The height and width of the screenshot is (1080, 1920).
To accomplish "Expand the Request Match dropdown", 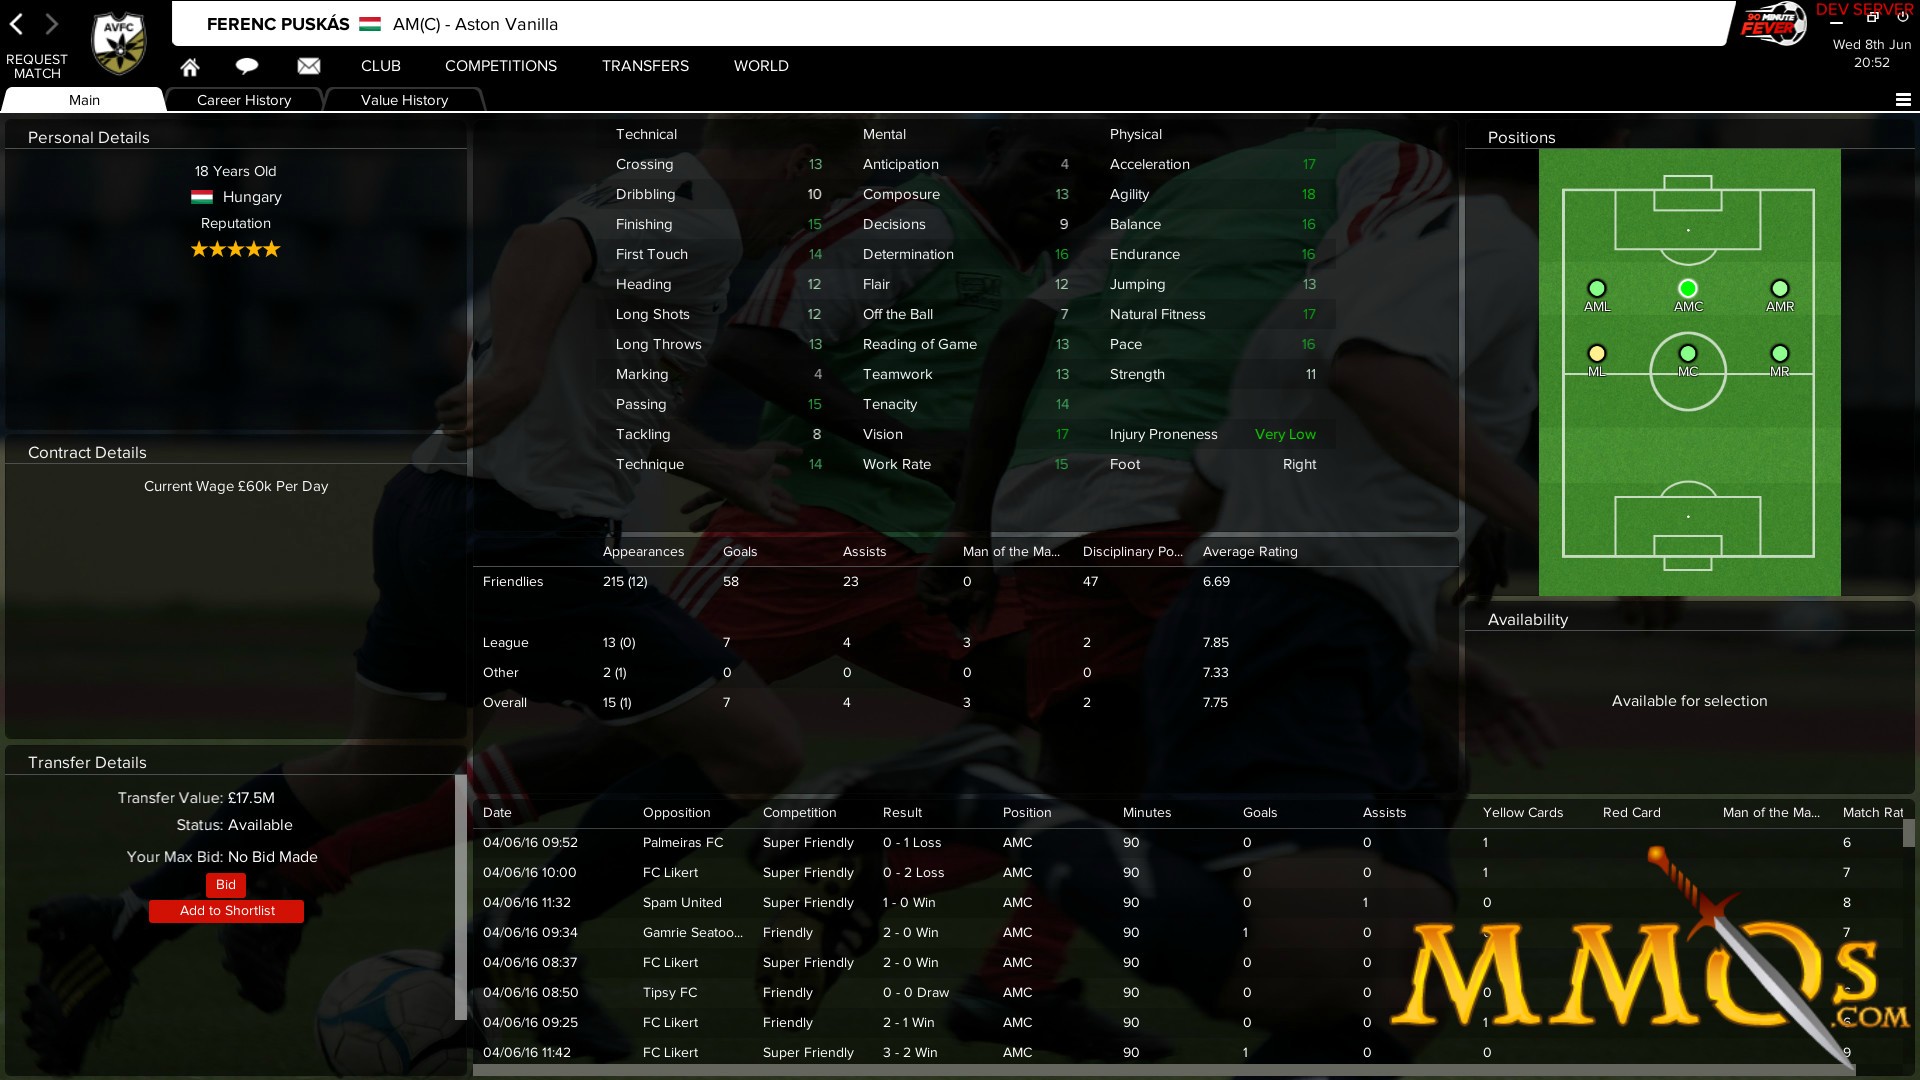I will [x=36, y=63].
